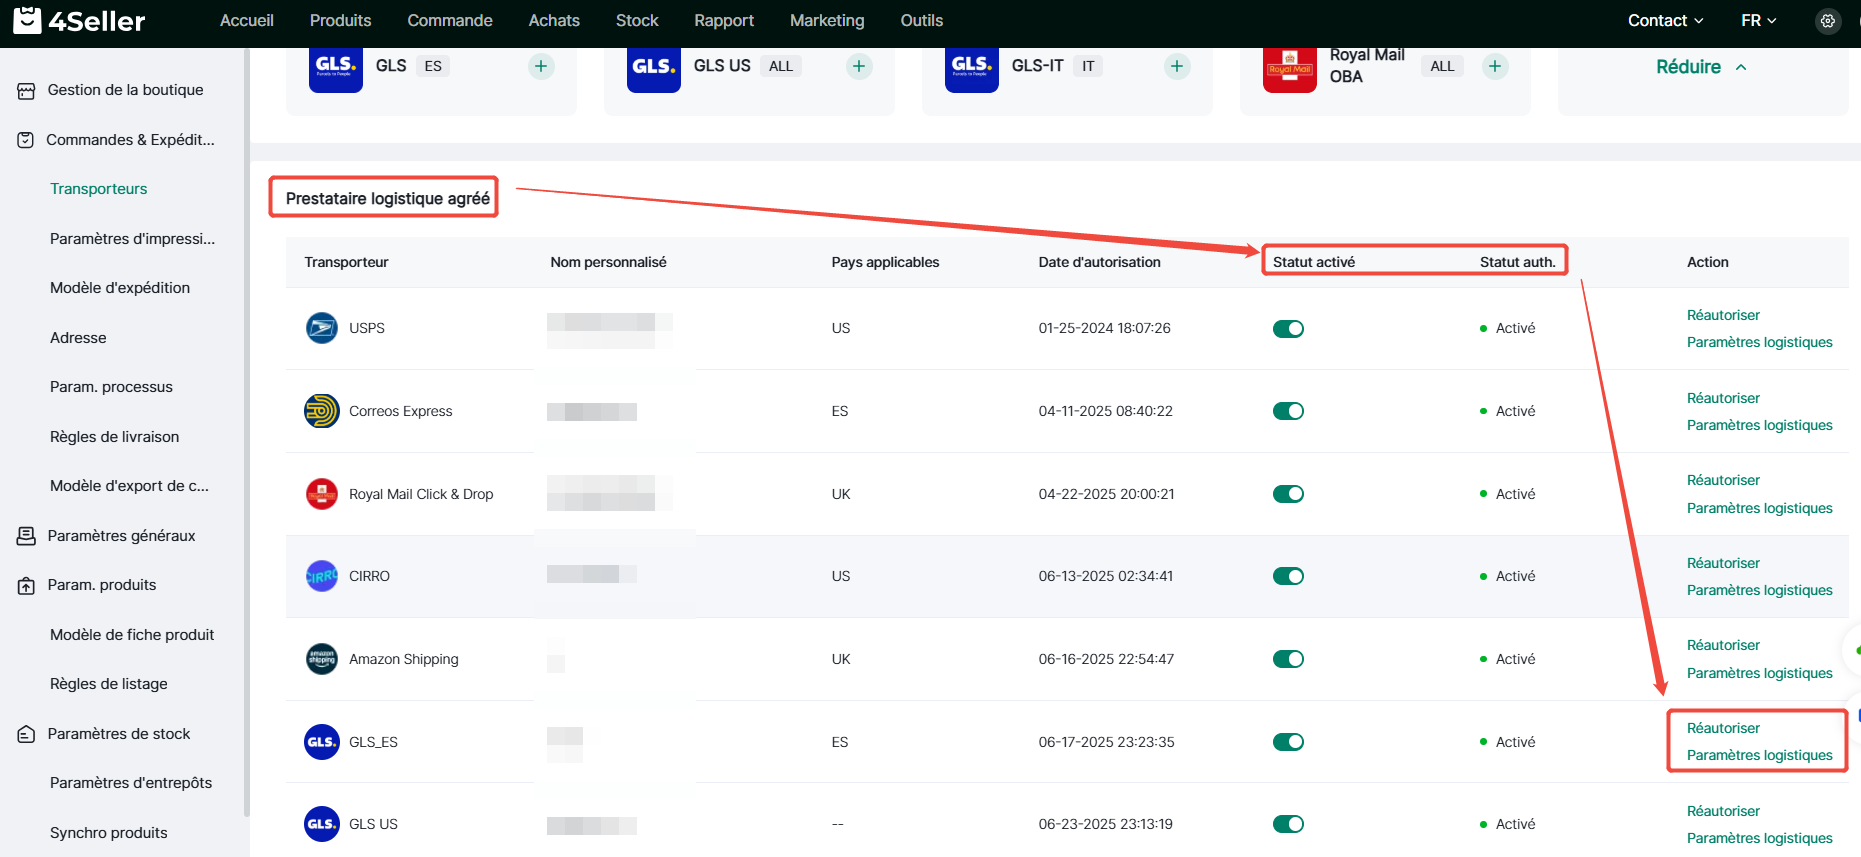Add the GLS US carrier
The height and width of the screenshot is (857, 1861).
[859, 66]
